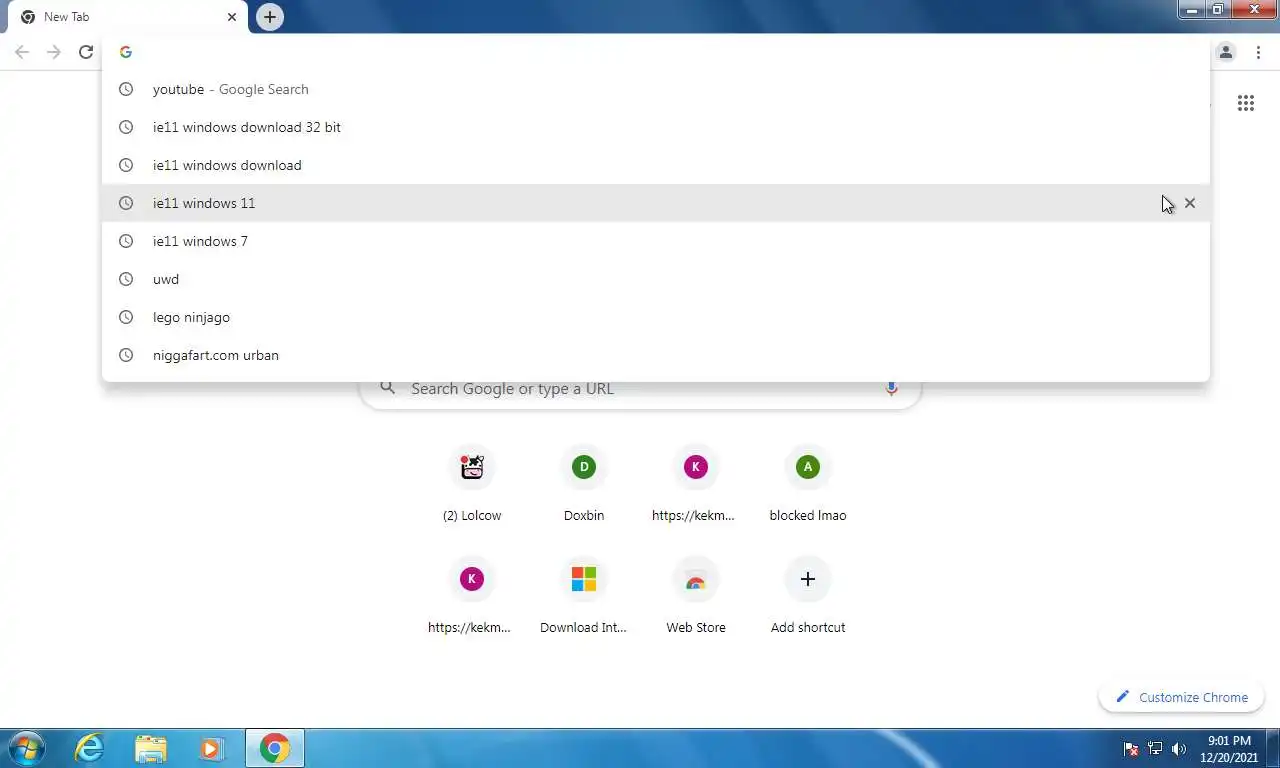This screenshot has width=1280, height=768.
Task: Click the Add shortcut tile
Action: (x=808, y=598)
